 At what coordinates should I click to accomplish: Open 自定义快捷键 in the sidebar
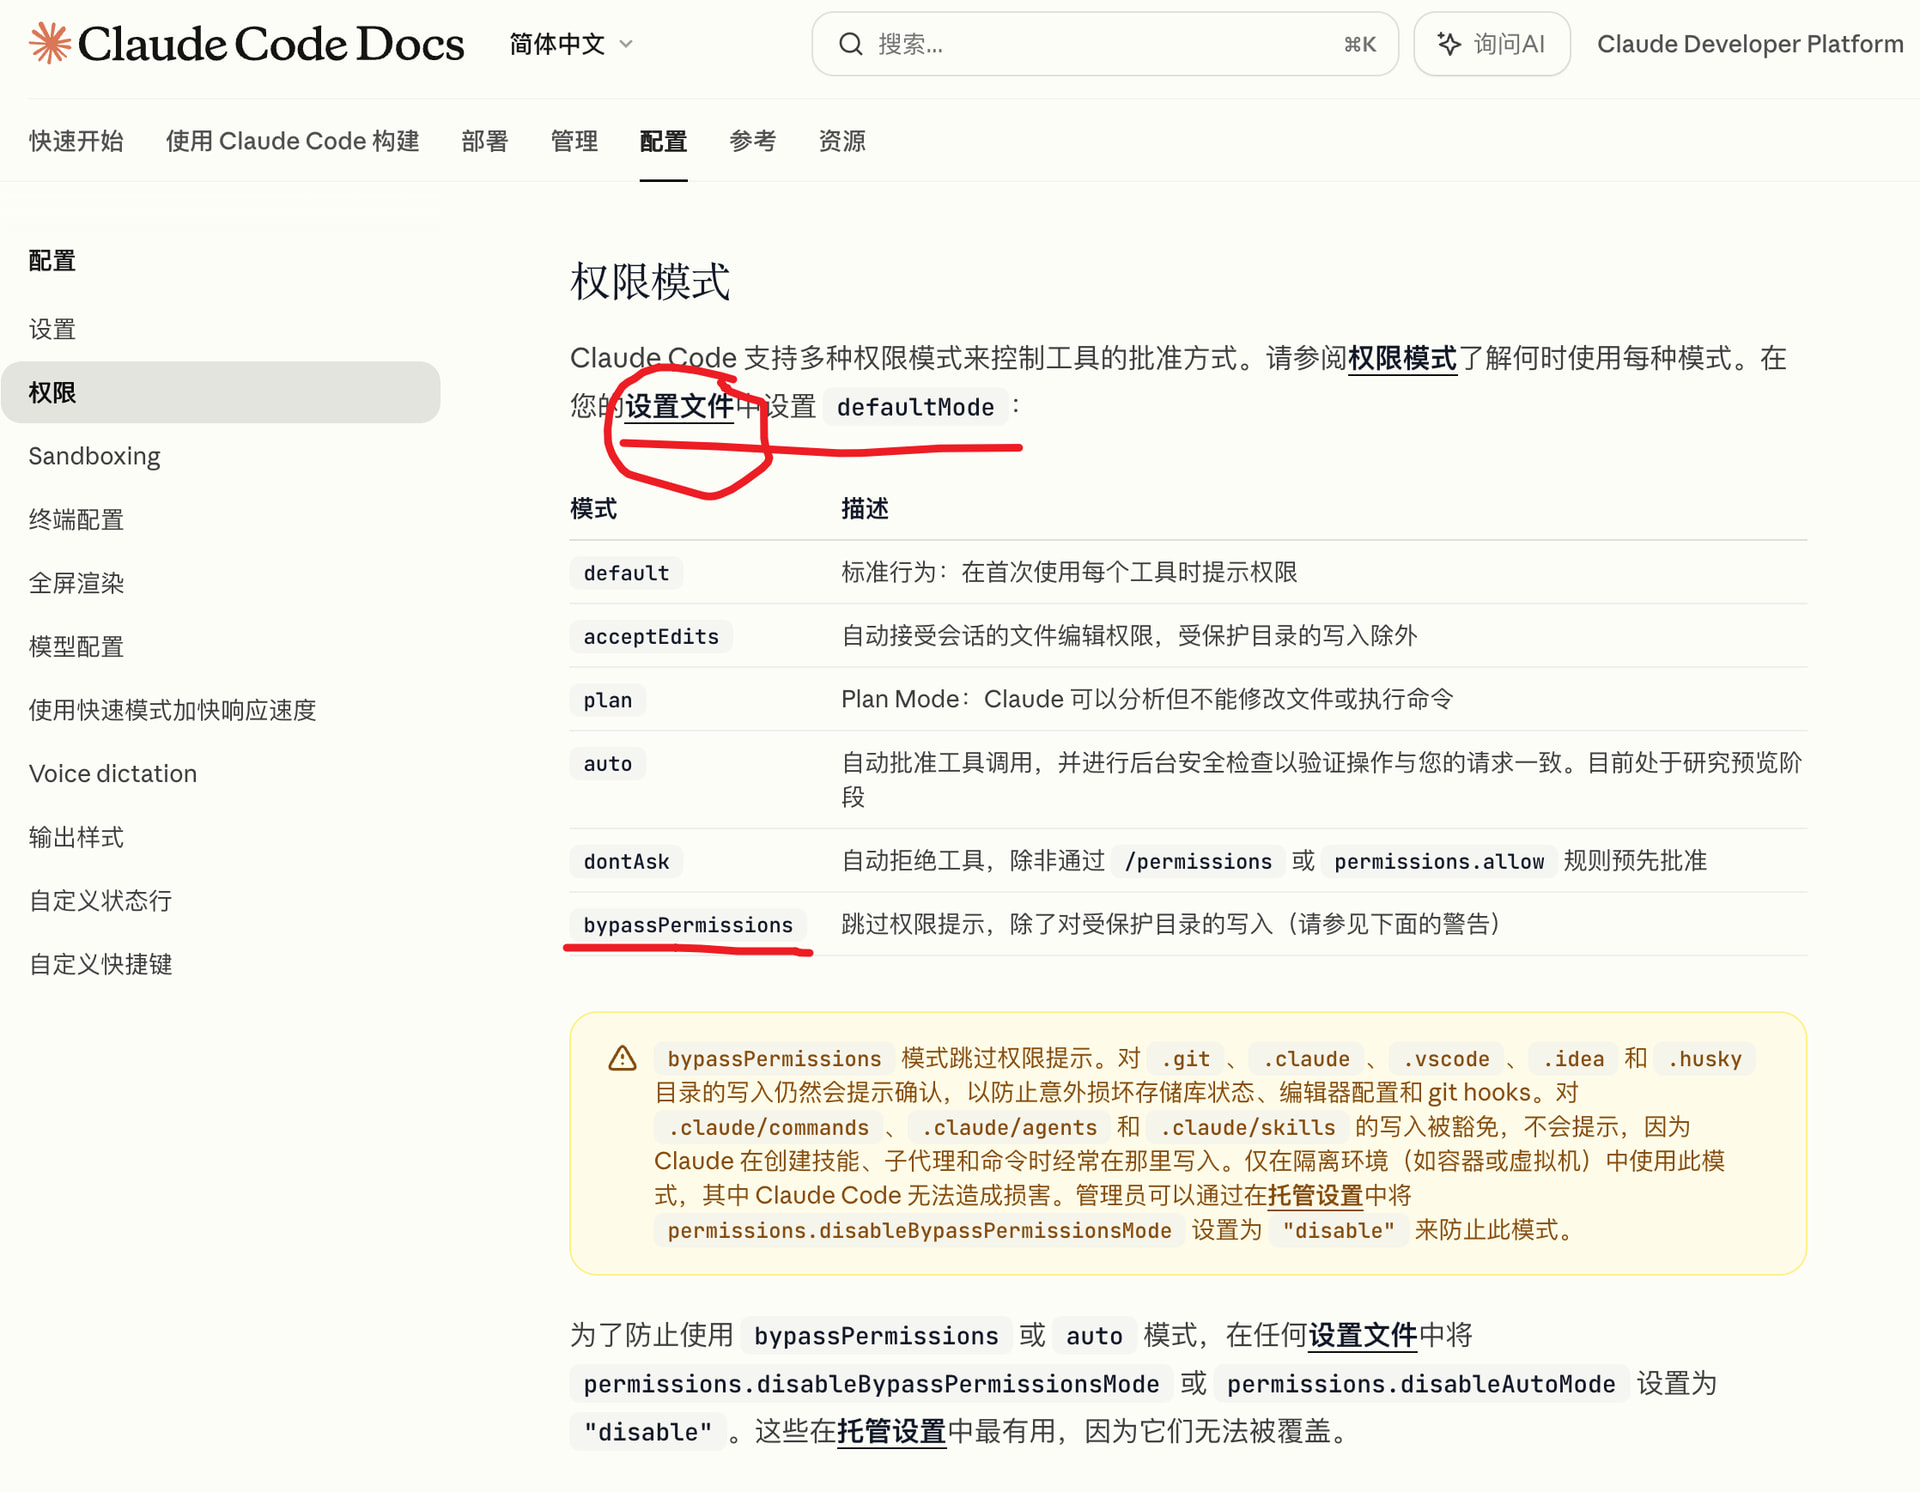(x=100, y=964)
